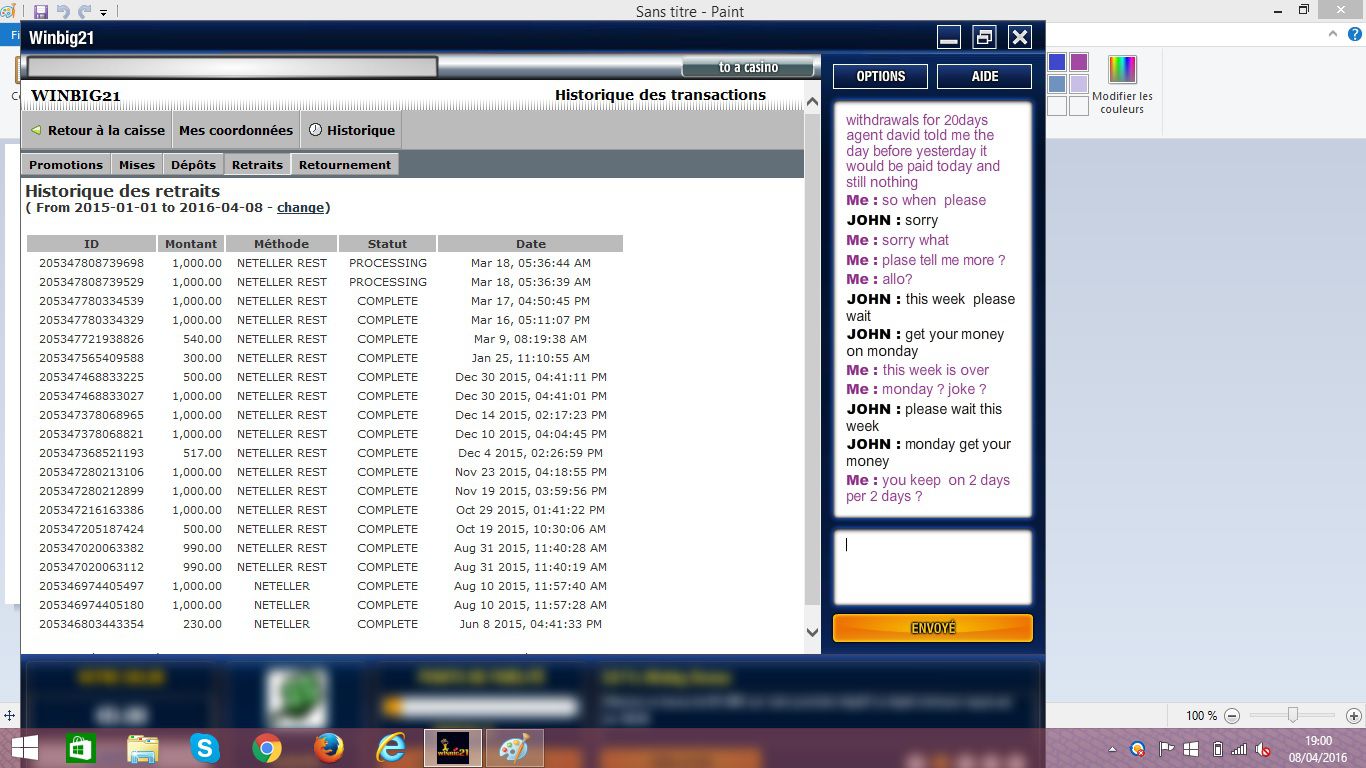
Task: Send the chat message with ENVOYÉ
Action: (933, 628)
